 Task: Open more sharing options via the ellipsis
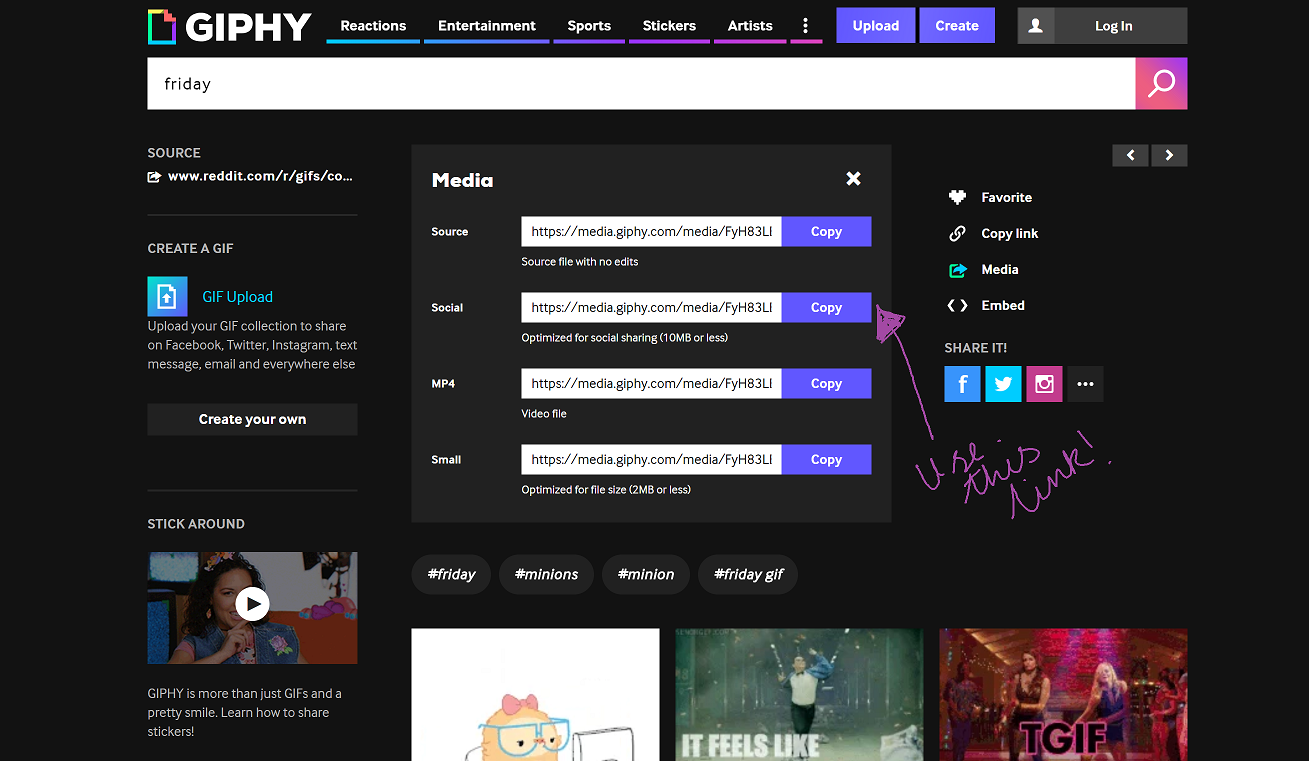coord(1085,383)
